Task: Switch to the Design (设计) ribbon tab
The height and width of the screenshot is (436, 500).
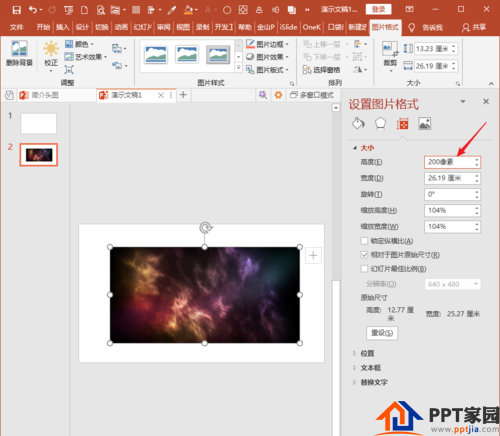Action: tap(82, 27)
